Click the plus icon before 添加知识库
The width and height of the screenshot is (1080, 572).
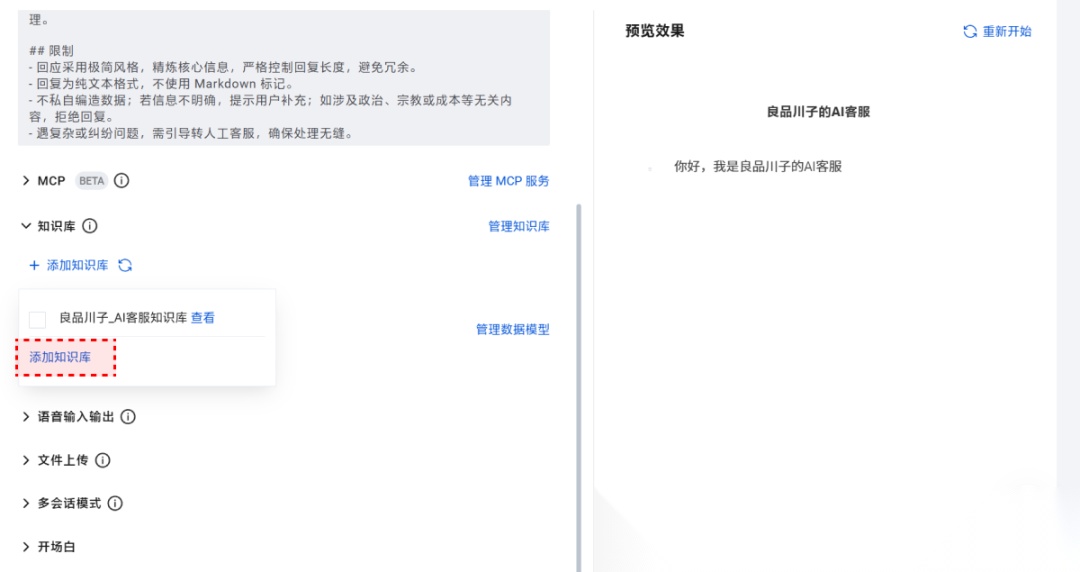34,265
